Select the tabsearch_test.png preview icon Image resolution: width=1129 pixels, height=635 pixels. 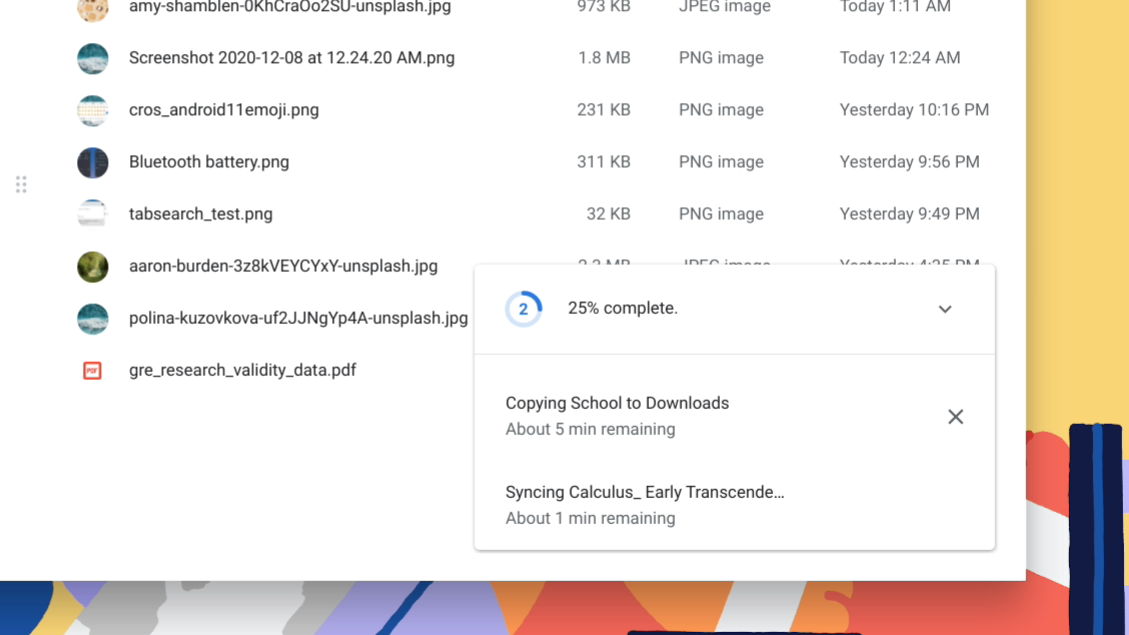coord(92,213)
